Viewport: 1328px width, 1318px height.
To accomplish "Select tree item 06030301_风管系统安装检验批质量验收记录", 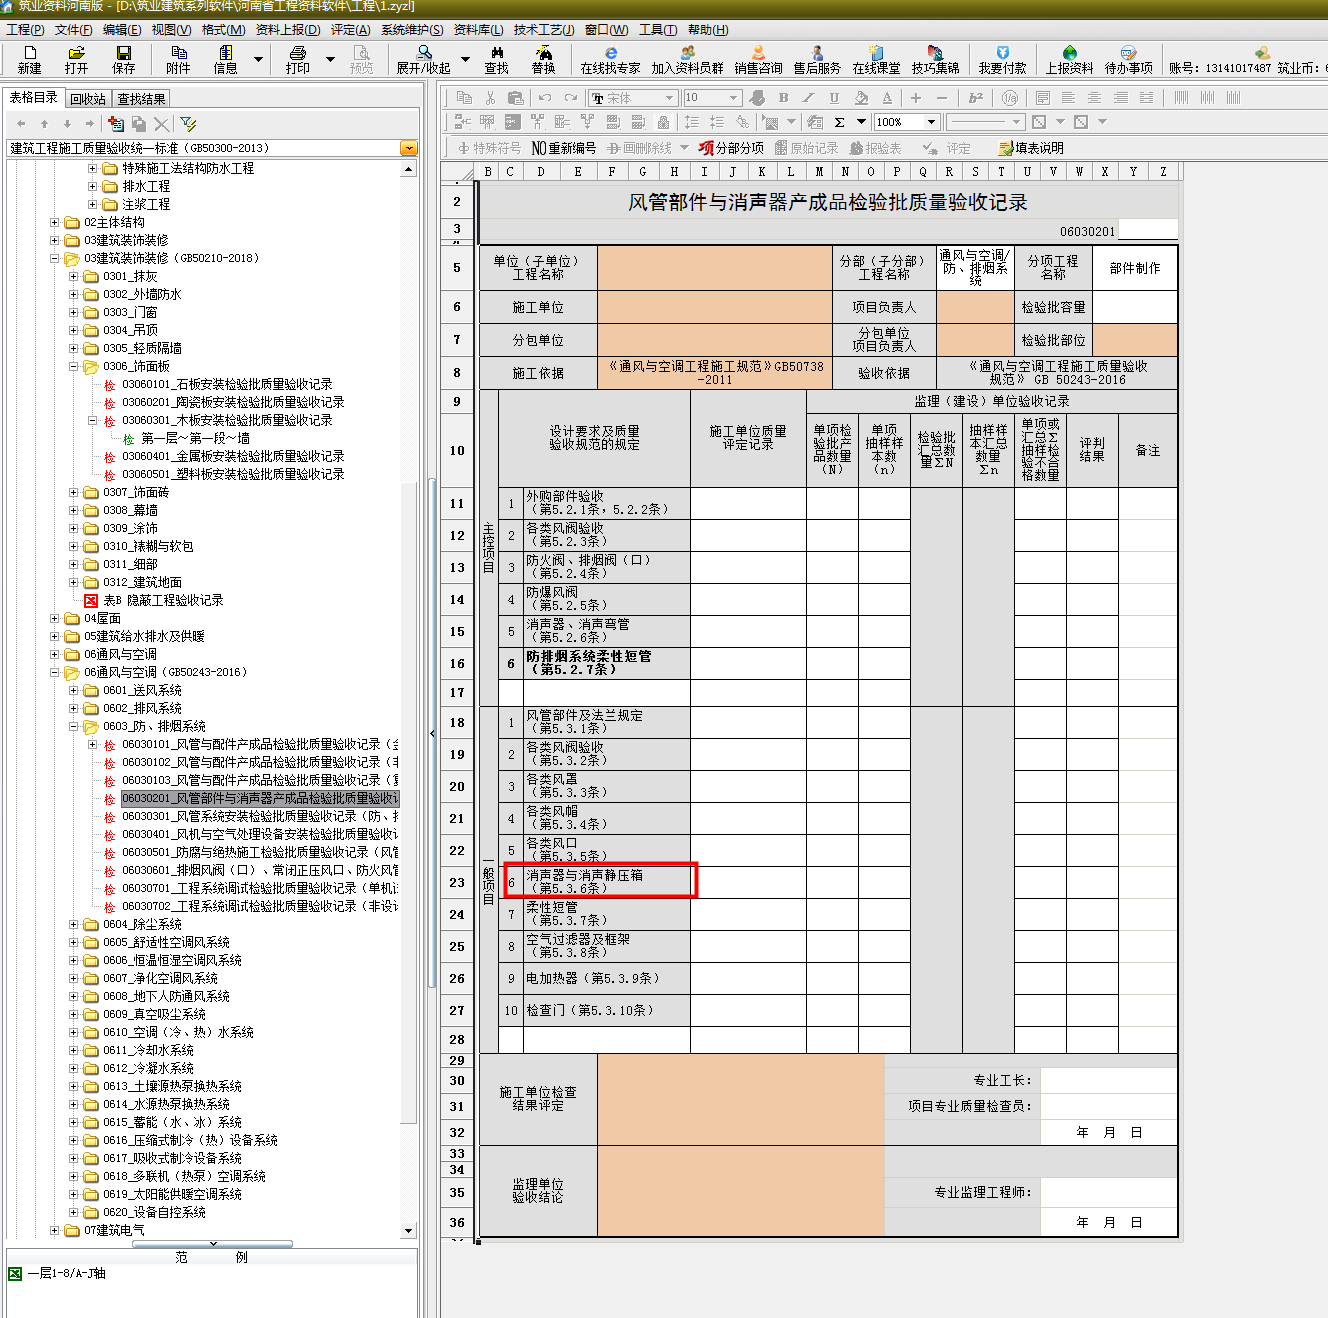I will pyautogui.click(x=260, y=816).
